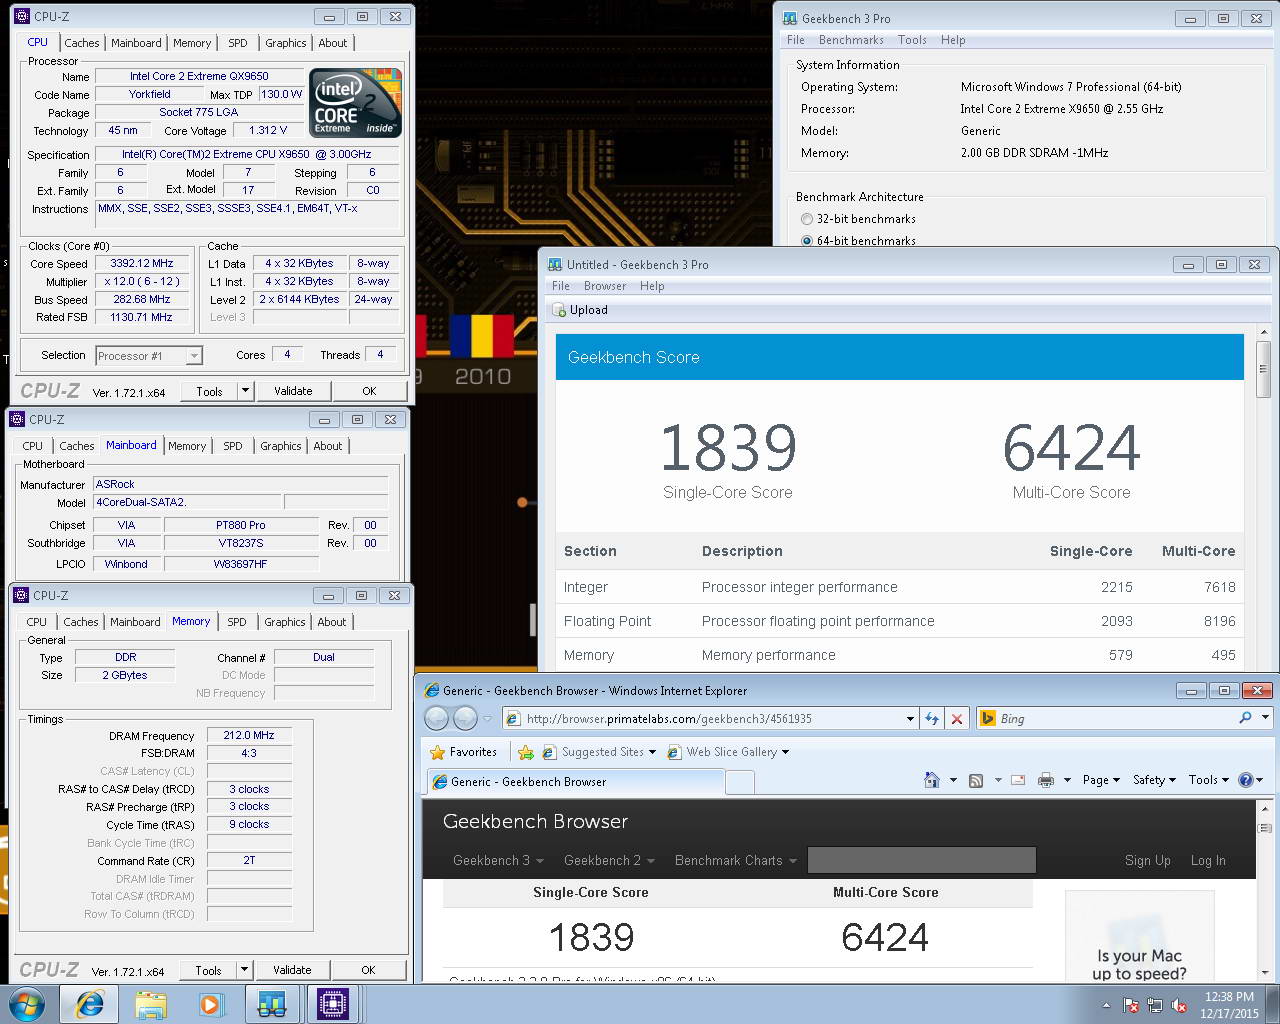Click Validate button in bottom CPU-Z
Viewport: 1280px width, 1024px height.
point(292,970)
